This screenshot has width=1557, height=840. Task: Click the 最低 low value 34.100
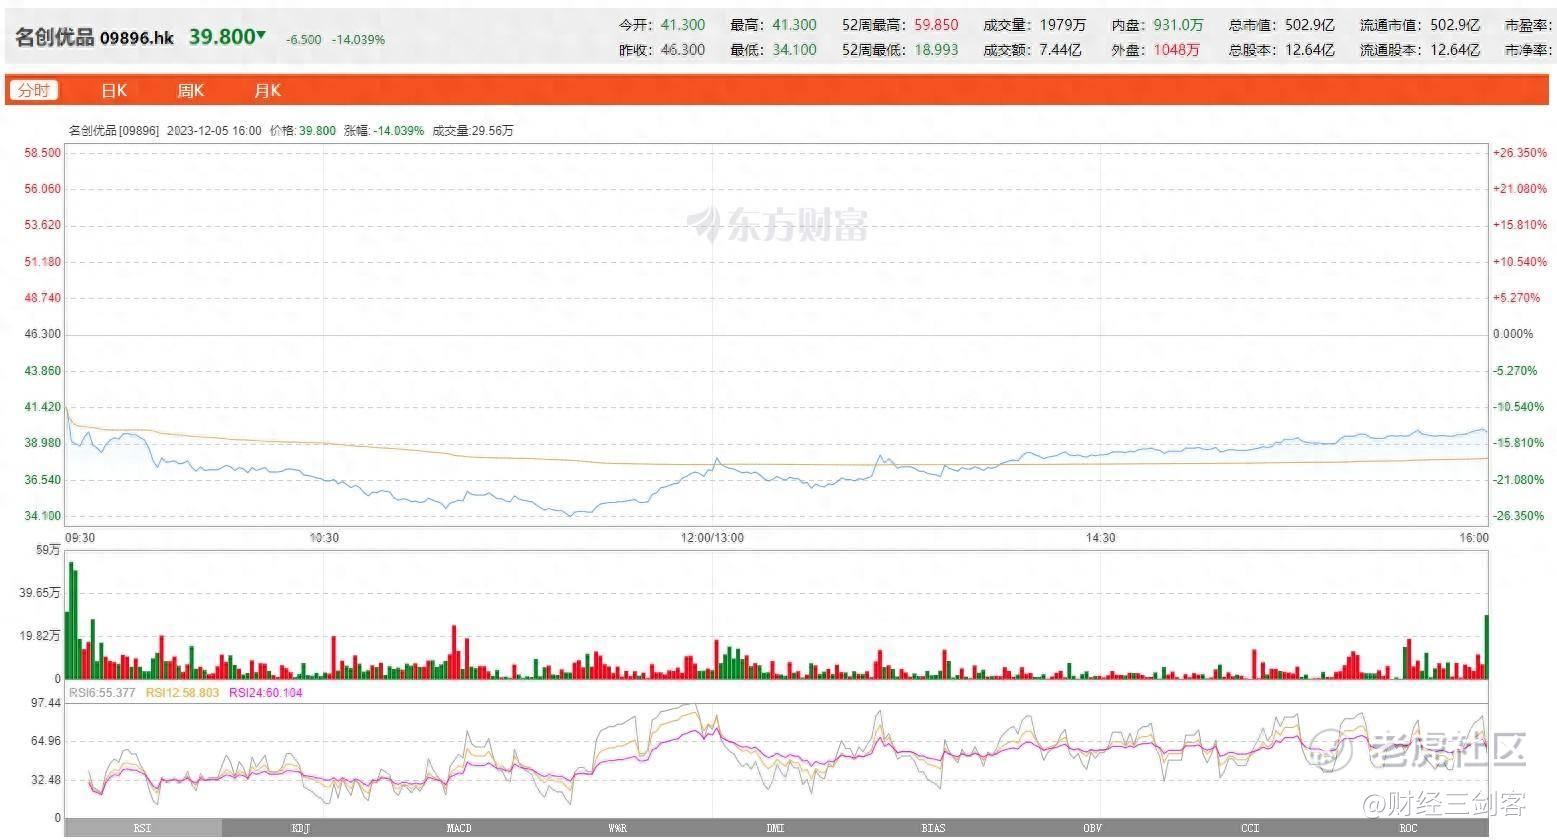[x=794, y=49]
